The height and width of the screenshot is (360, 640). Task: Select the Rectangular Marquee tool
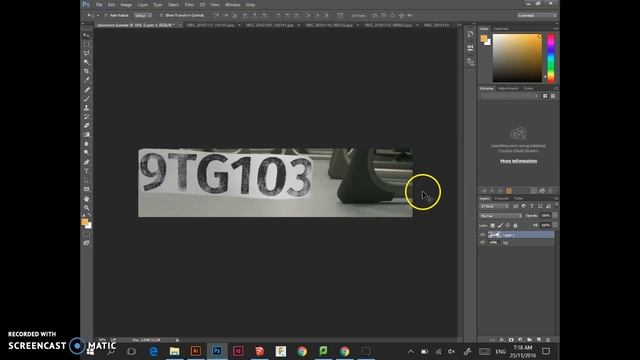pos(87,44)
